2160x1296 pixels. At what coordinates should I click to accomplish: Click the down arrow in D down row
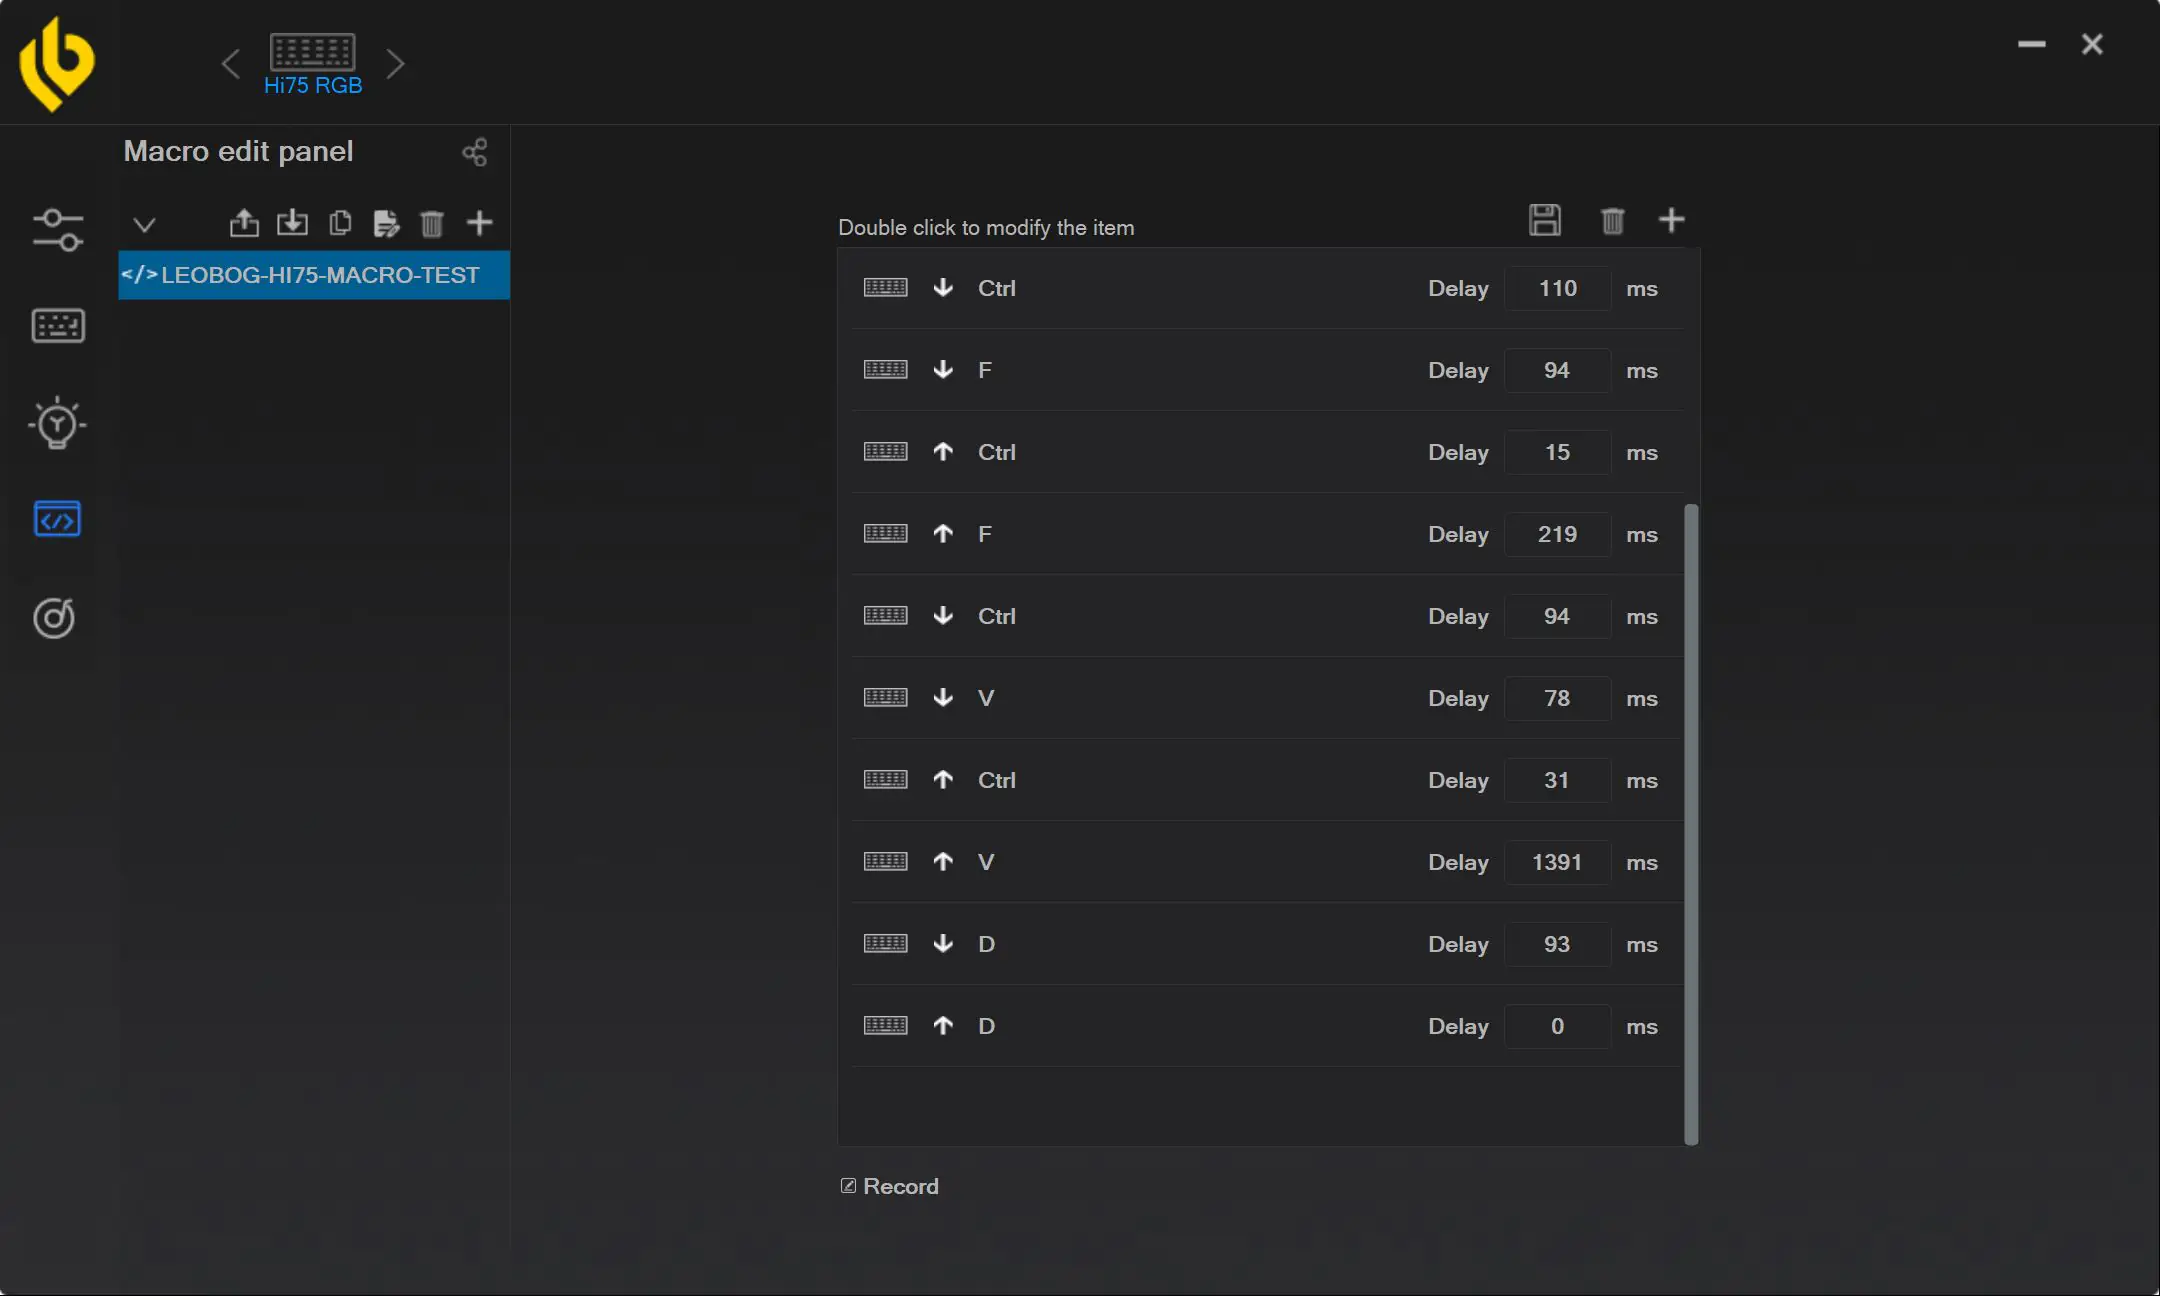(x=943, y=944)
